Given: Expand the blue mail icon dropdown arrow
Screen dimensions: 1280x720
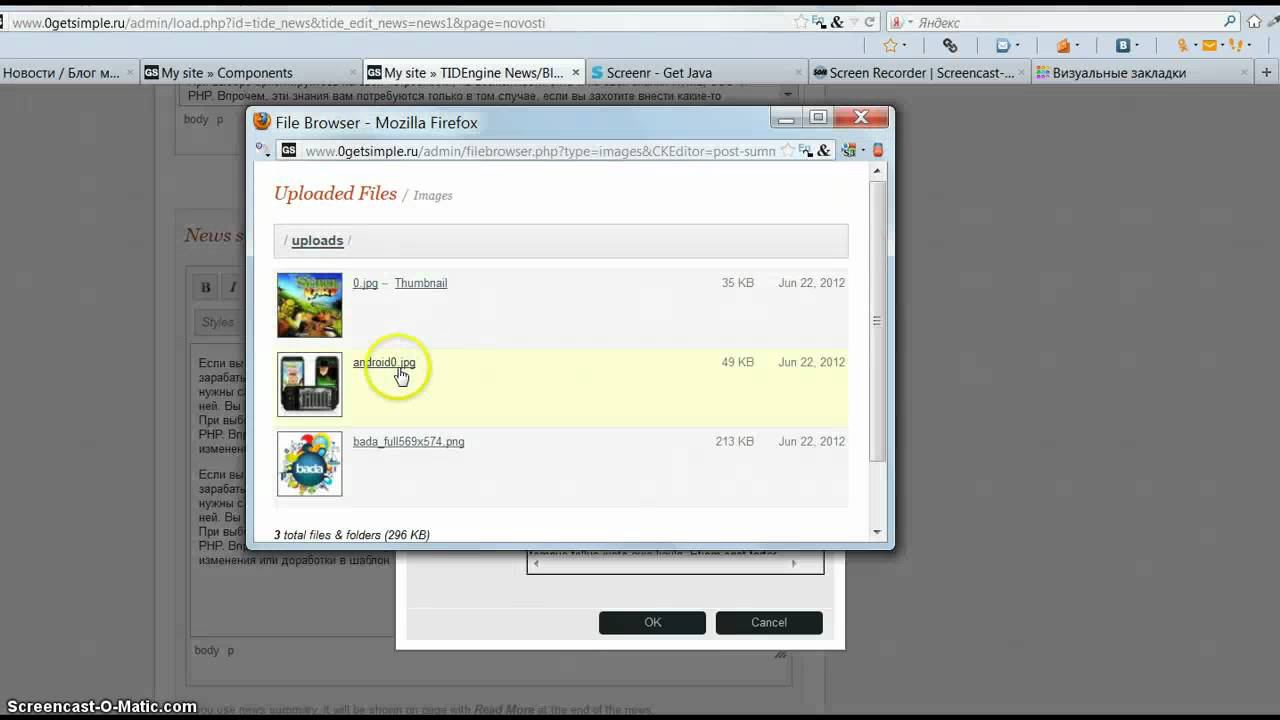Looking at the screenshot, I should point(1017,46).
